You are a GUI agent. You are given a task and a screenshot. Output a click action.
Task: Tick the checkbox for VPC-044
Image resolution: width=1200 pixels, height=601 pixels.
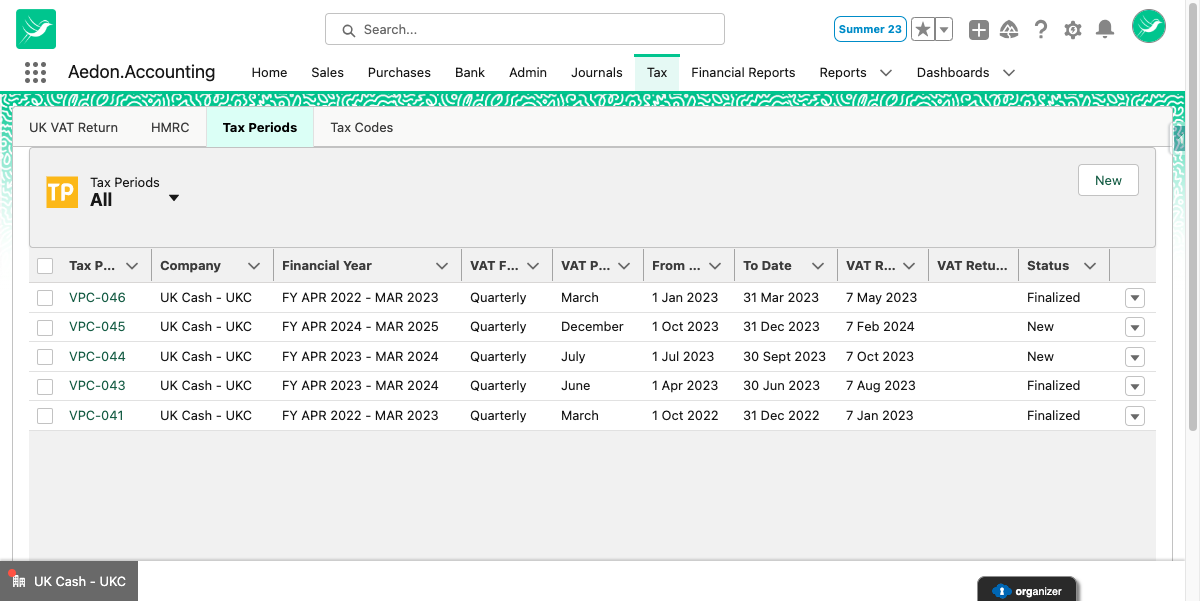coord(45,357)
